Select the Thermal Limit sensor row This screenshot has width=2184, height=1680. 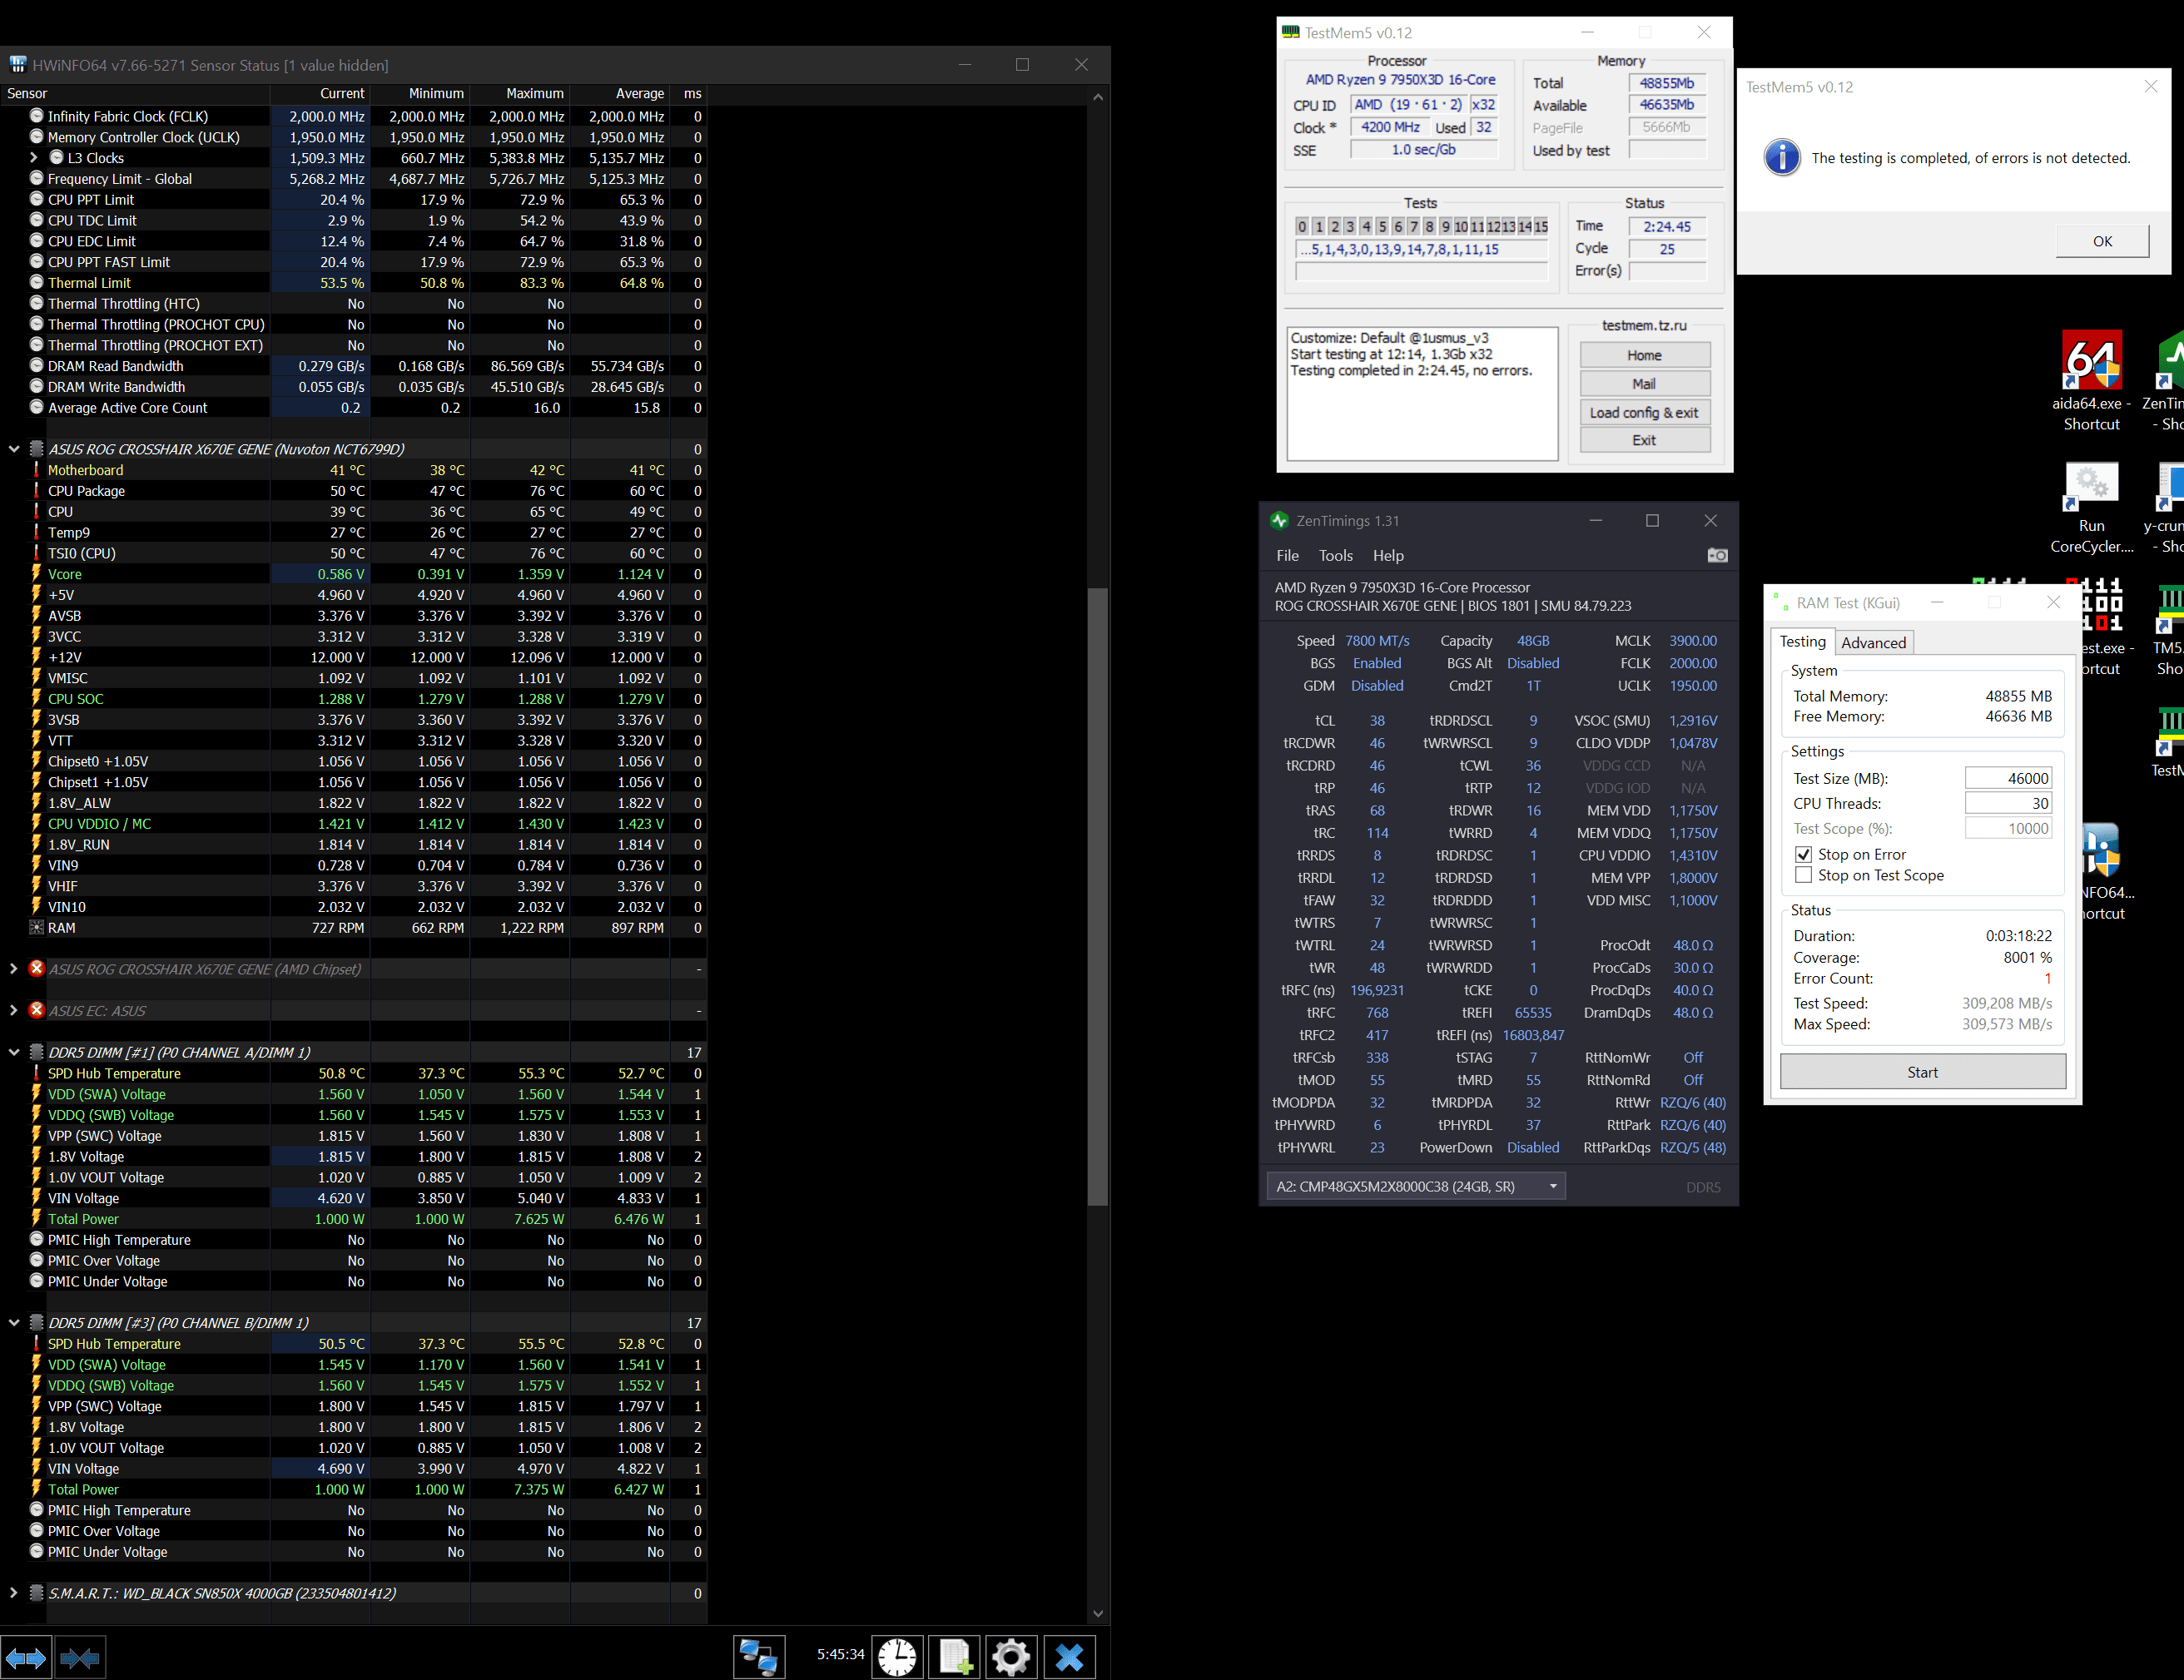[354, 283]
